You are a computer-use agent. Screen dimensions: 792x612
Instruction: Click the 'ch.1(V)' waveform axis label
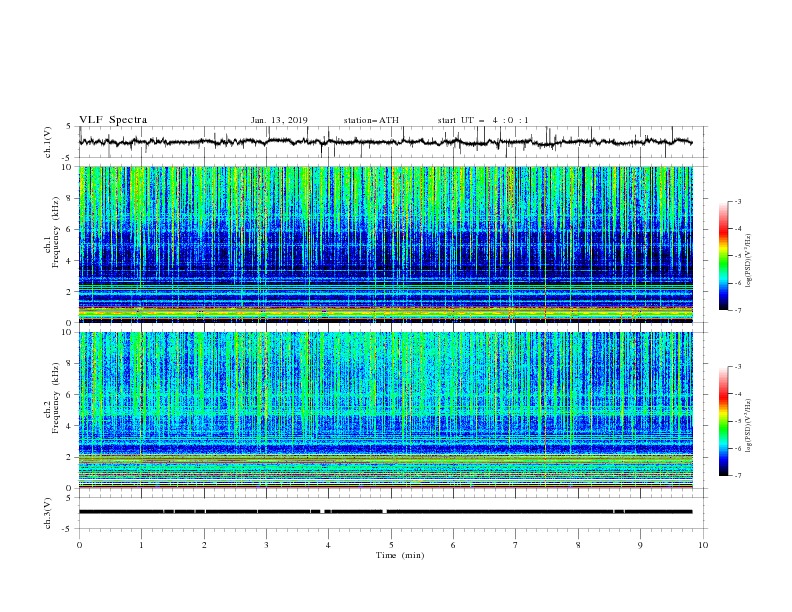point(48,142)
